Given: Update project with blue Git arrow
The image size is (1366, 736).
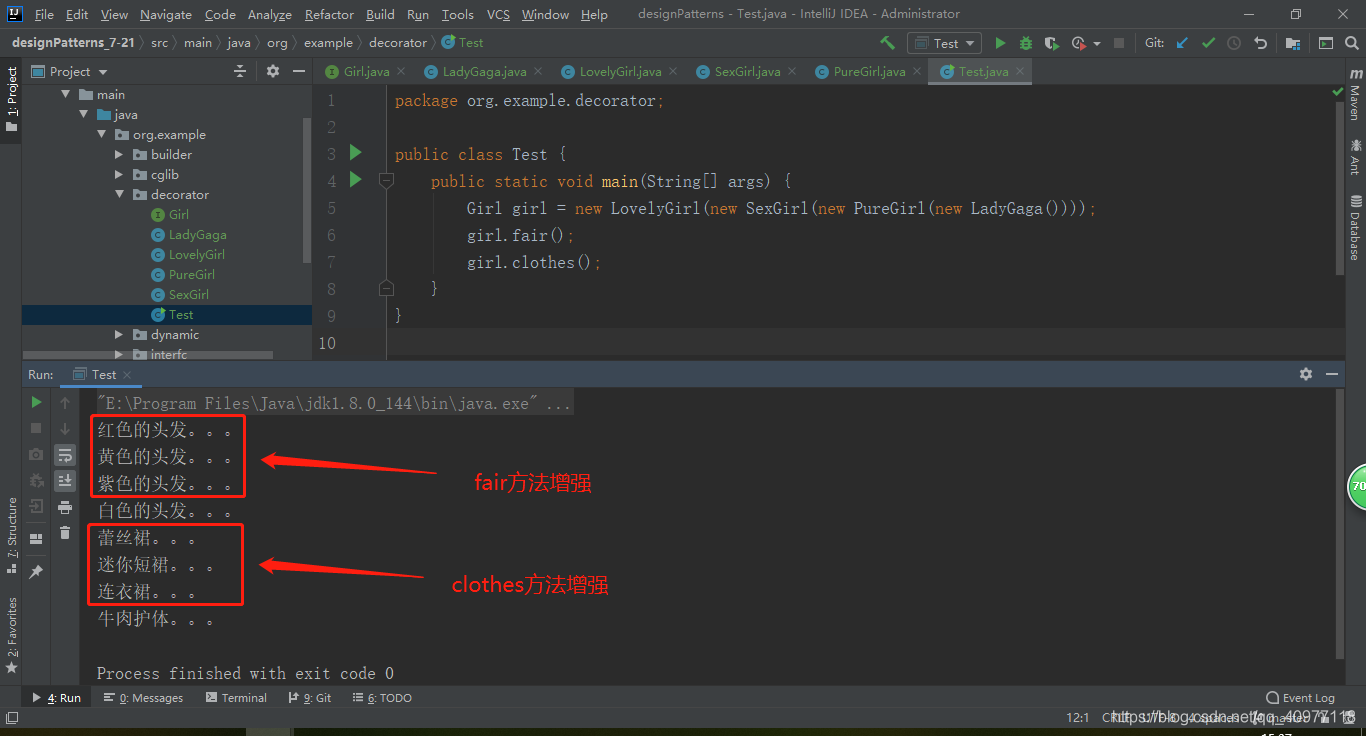Looking at the screenshot, I should (1183, 43).
